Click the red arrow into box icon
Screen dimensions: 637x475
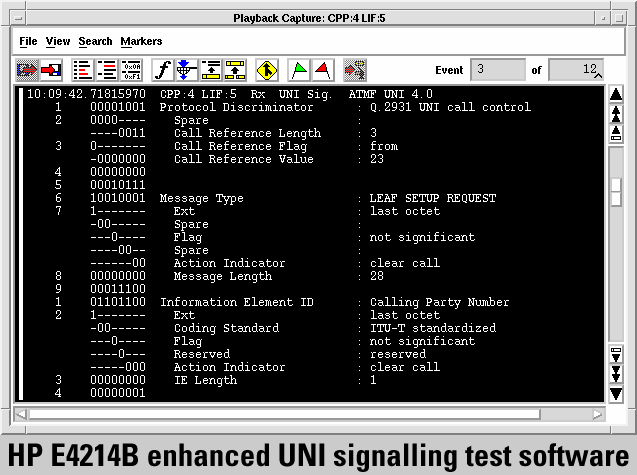[49, 70]
